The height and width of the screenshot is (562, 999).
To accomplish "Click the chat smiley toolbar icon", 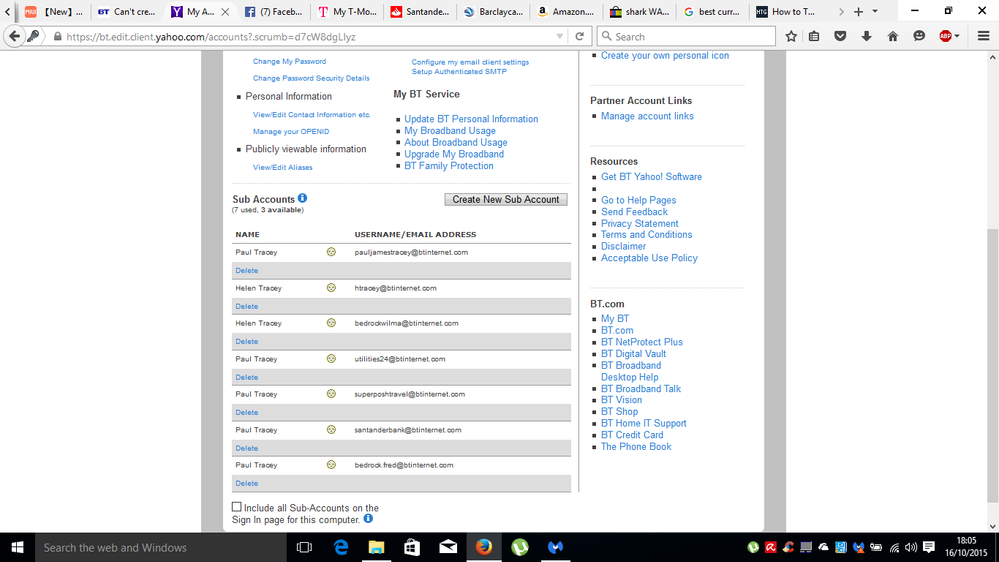I will click(919, 36).
